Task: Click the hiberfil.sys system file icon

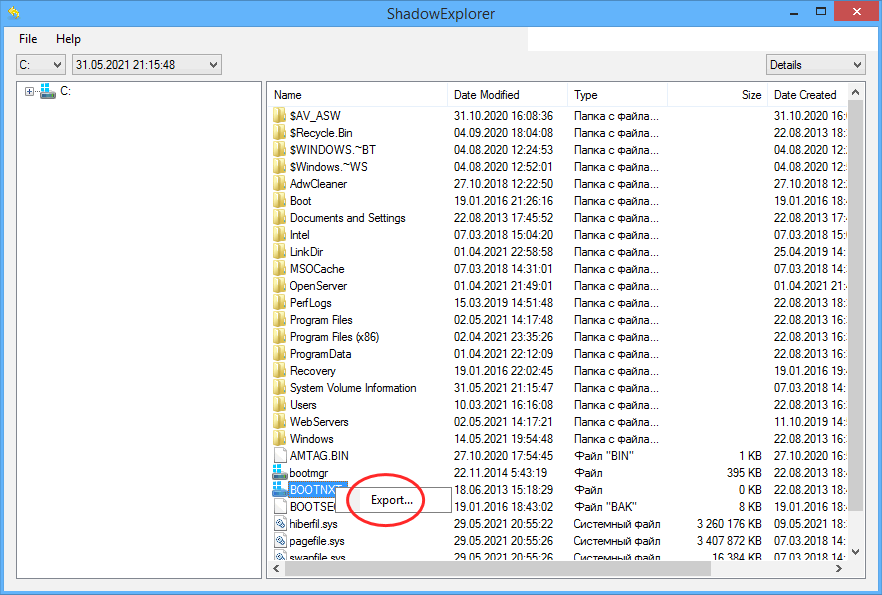Action: (280, 524)
